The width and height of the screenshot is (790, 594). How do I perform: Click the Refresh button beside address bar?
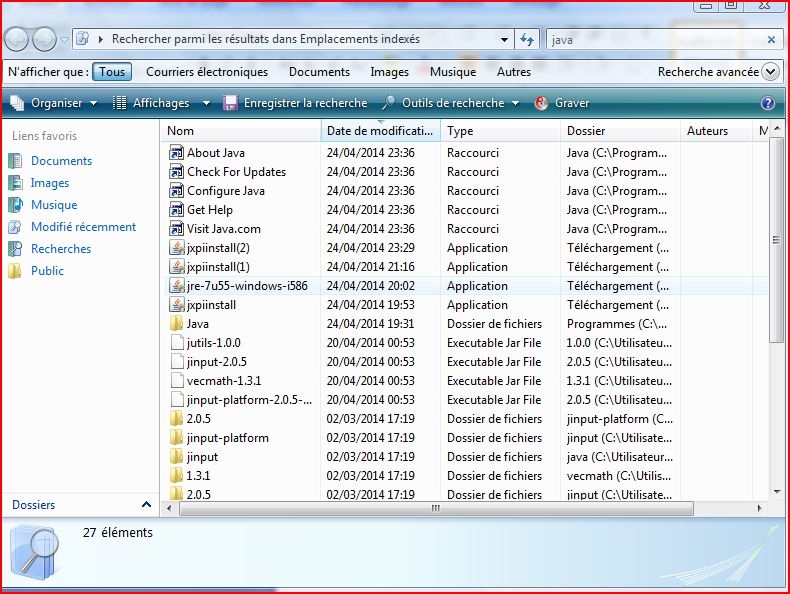(527, 39)
